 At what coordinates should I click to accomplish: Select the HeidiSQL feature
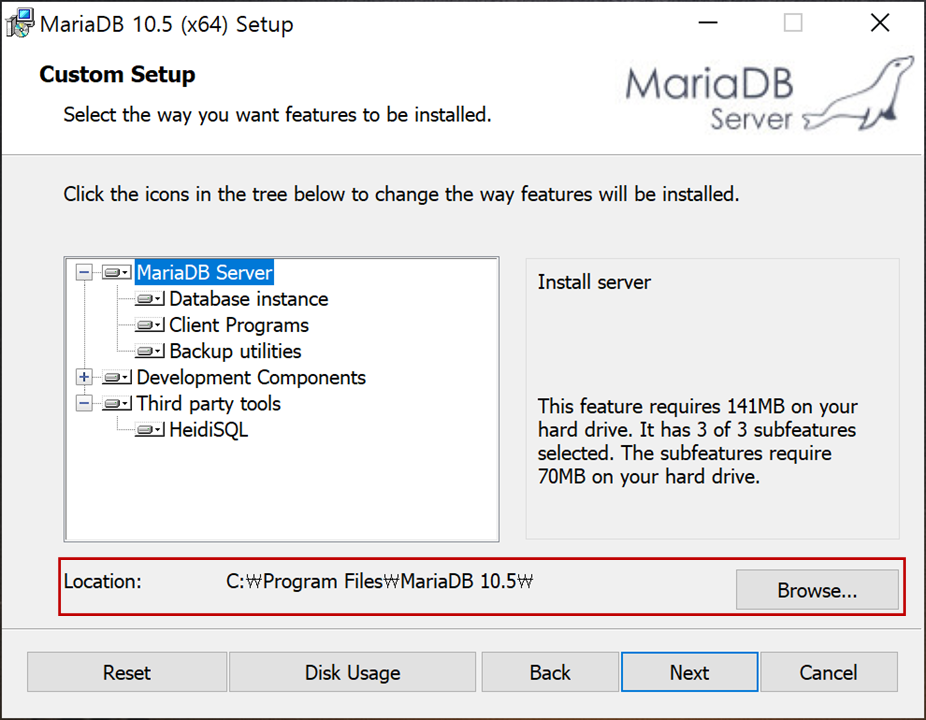point(208,429)
